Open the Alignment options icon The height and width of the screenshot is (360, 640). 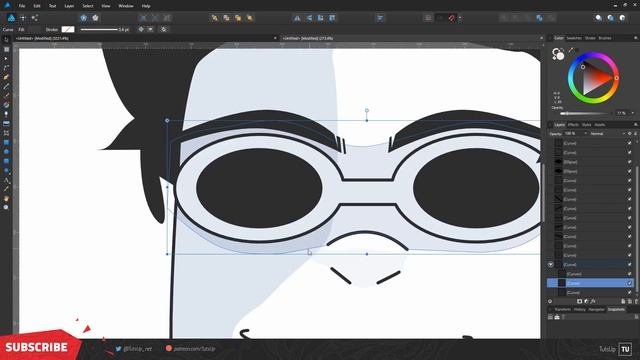pyautogui.click(x=380, y=18)
